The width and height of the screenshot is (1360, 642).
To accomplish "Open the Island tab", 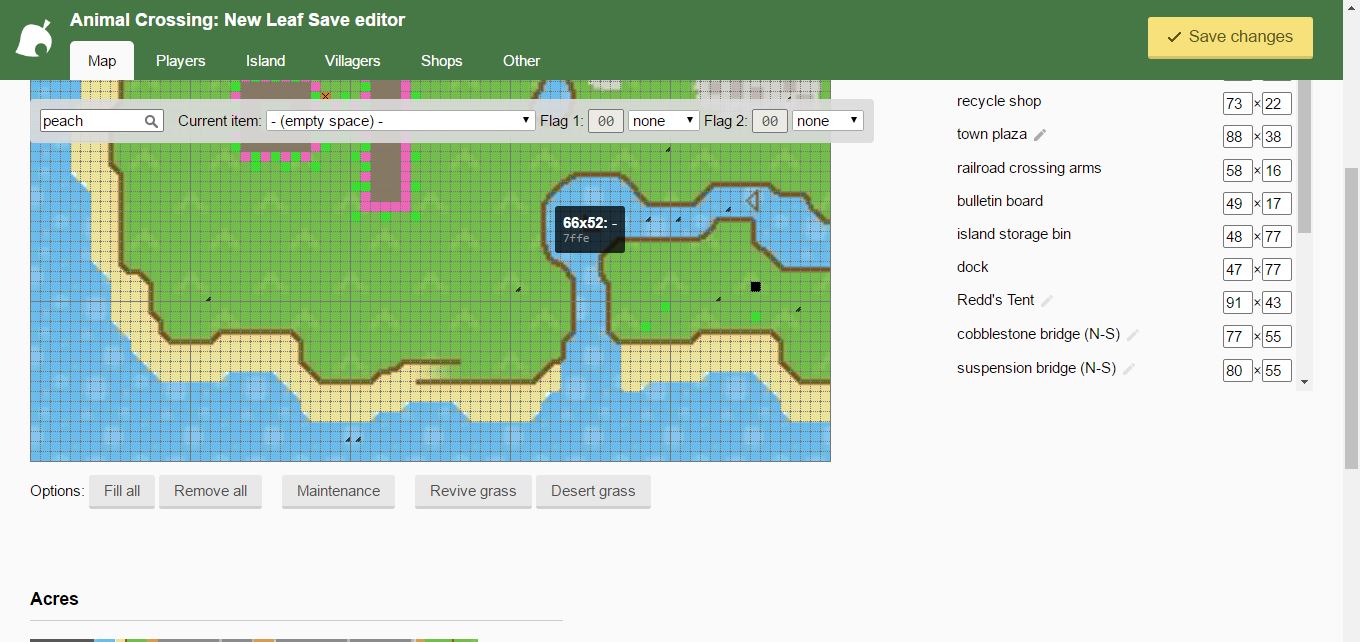I will pyautogui.click(x=266, y=61).
